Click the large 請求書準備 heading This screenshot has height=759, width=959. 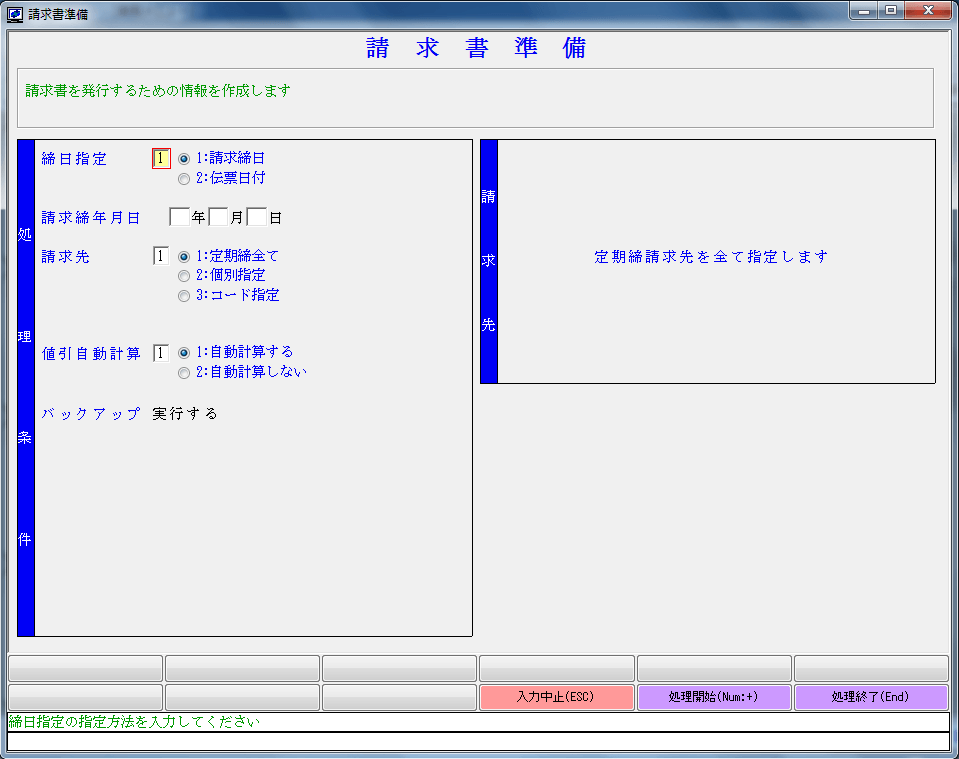click(477, 48)
